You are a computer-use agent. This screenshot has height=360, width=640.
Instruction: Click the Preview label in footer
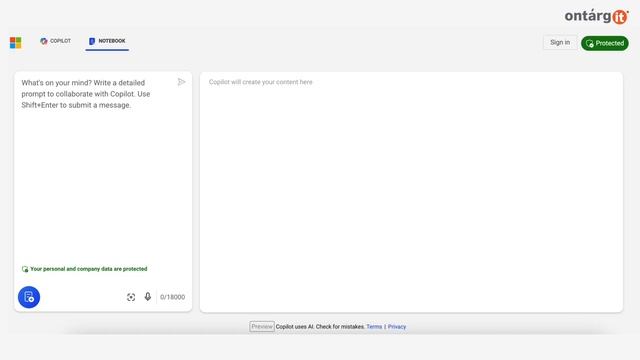pos(262,327)
